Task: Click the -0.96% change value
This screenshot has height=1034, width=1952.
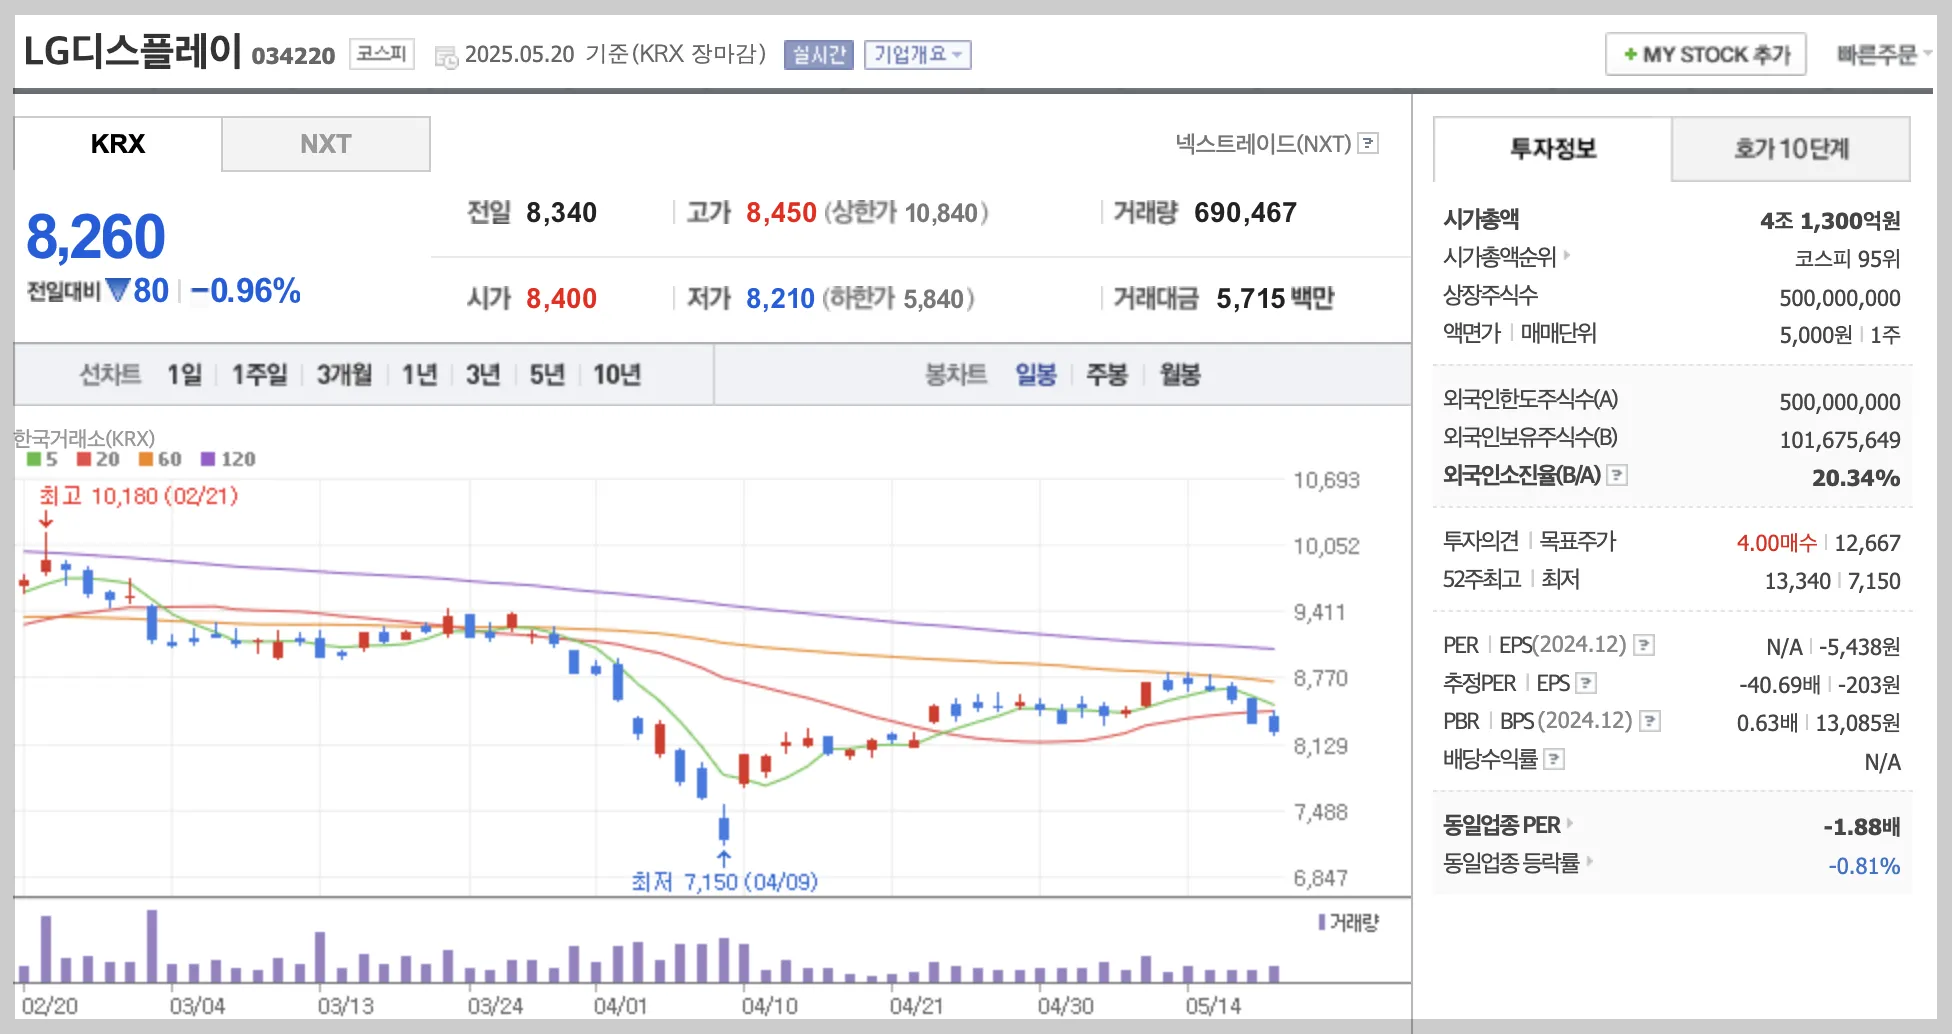Action: pyautogui.click(x=246, y=291)
